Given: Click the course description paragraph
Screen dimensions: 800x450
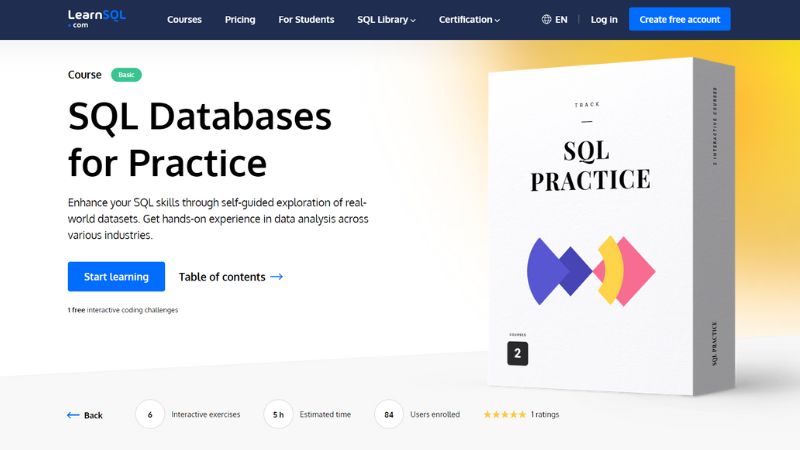Looking at the screenshot, I should click(218, 219).
